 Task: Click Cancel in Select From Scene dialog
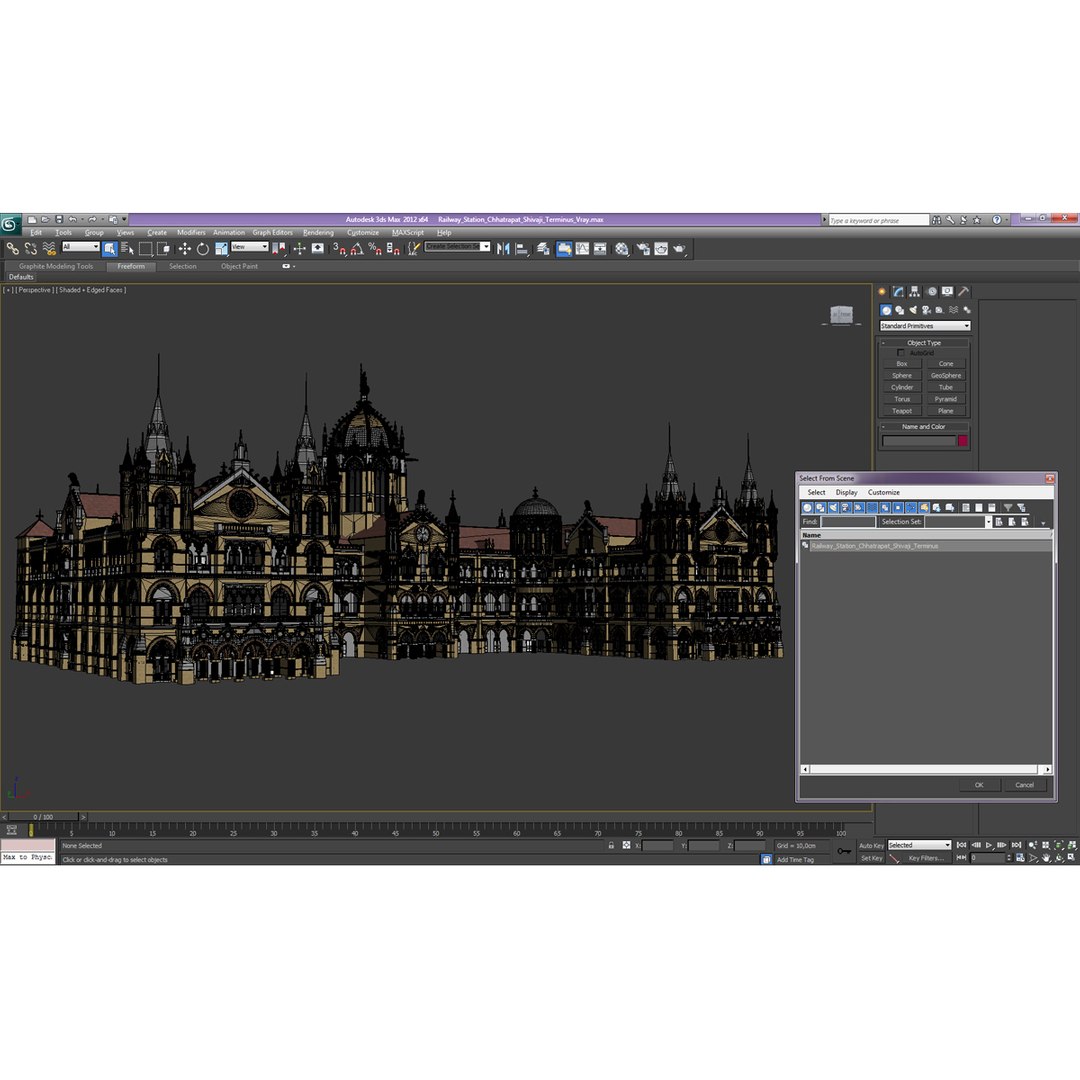(1024, 785)
